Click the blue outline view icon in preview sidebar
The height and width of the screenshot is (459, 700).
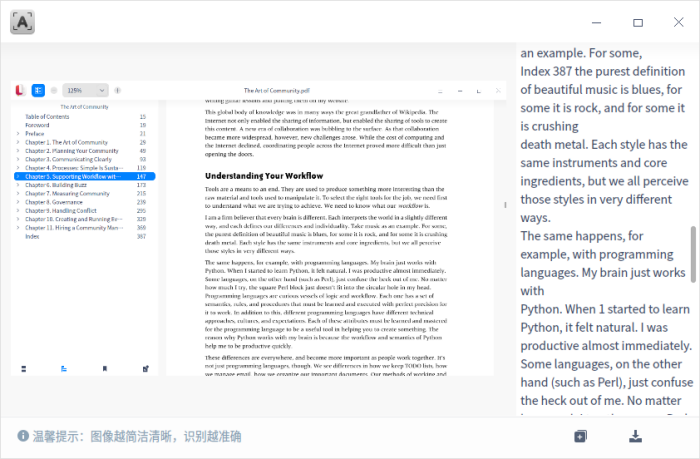point(64,369)
